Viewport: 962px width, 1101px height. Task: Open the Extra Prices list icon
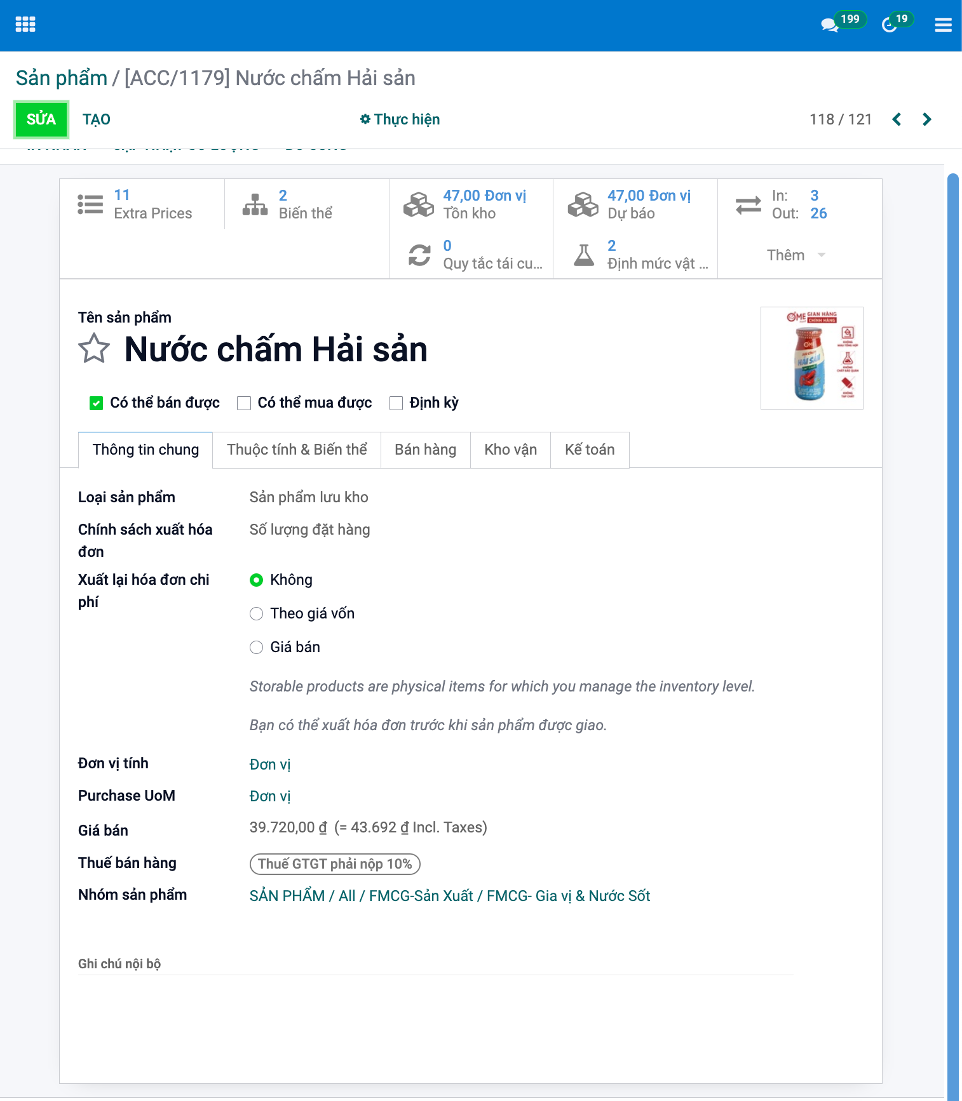tap(91, 204)
